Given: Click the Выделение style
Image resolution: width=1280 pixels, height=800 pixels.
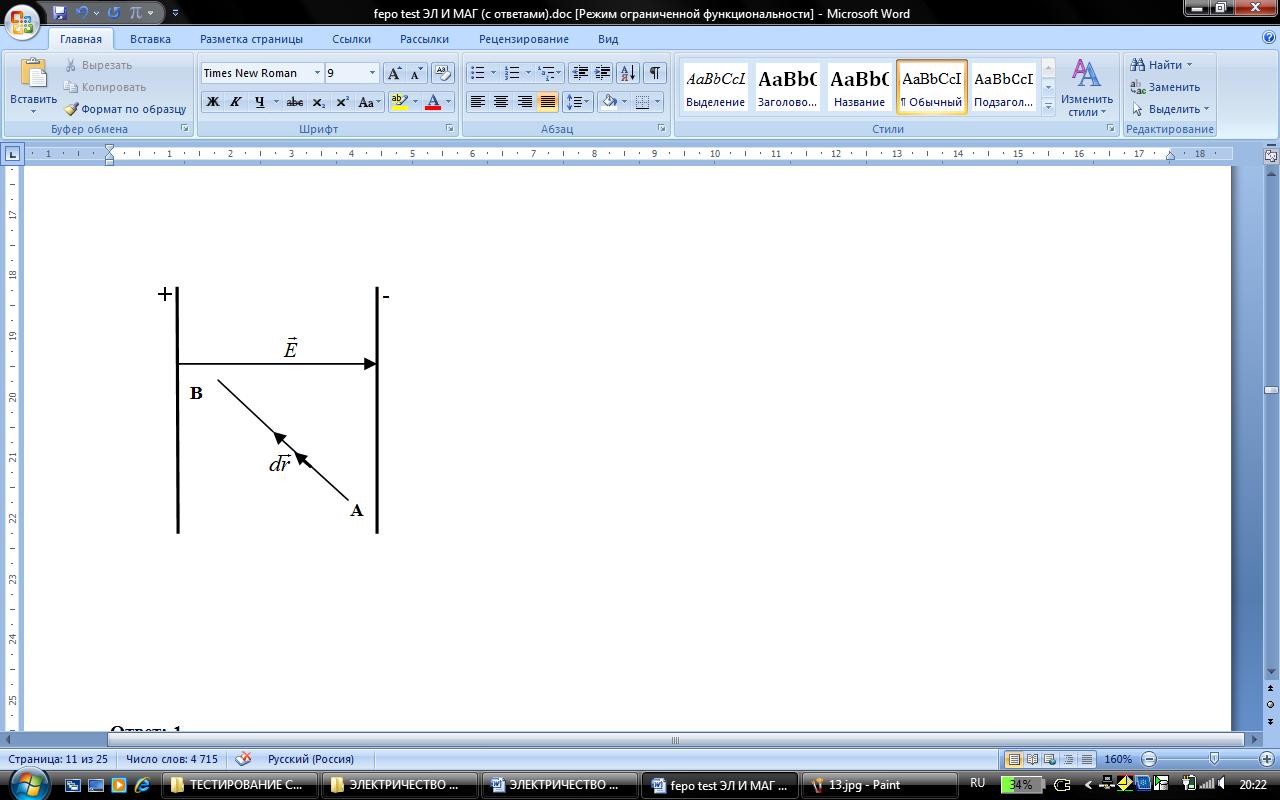Looking at the screenshot, I should coord(715,87).
